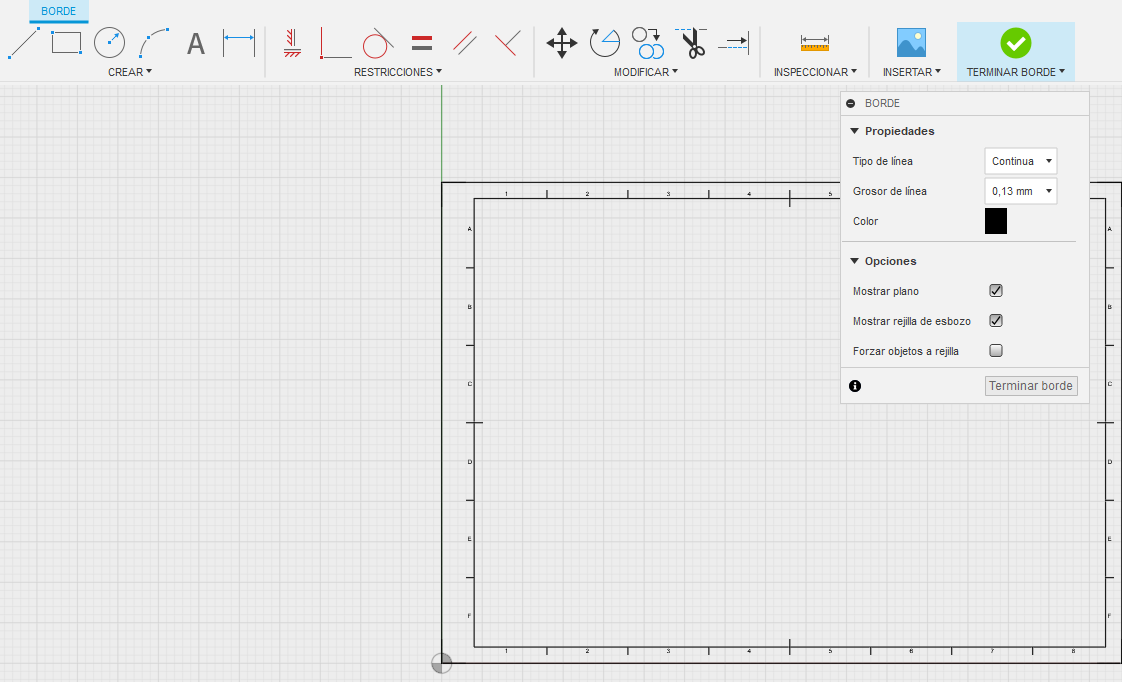Viewport: 1122px width, 682px height.
Task: Click the Grosor de línea label
Action: (x=889, y=191)
